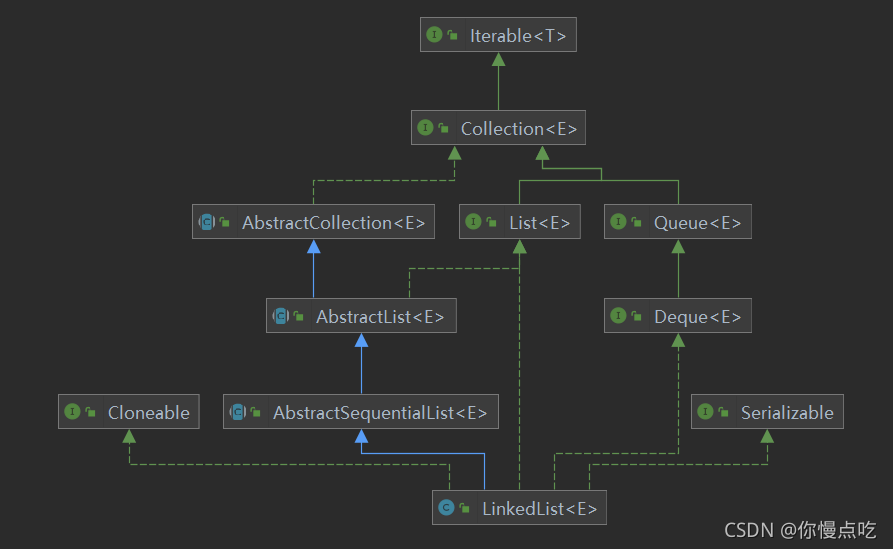
Task: Click the public lock icon on LinkedList<E>
Action: point(465,508)
